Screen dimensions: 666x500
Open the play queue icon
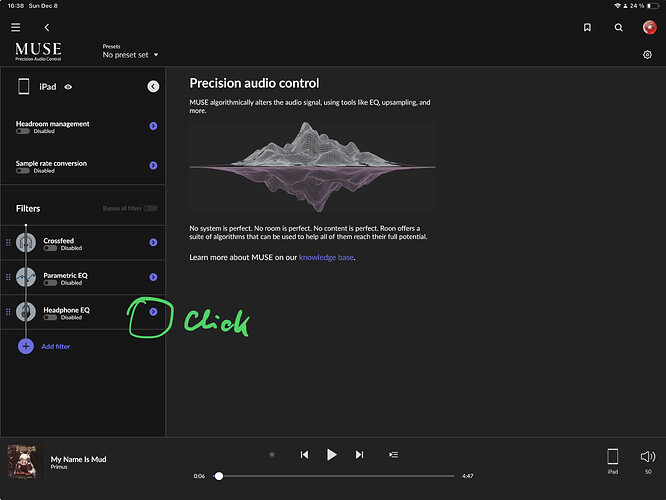[393, 455]
